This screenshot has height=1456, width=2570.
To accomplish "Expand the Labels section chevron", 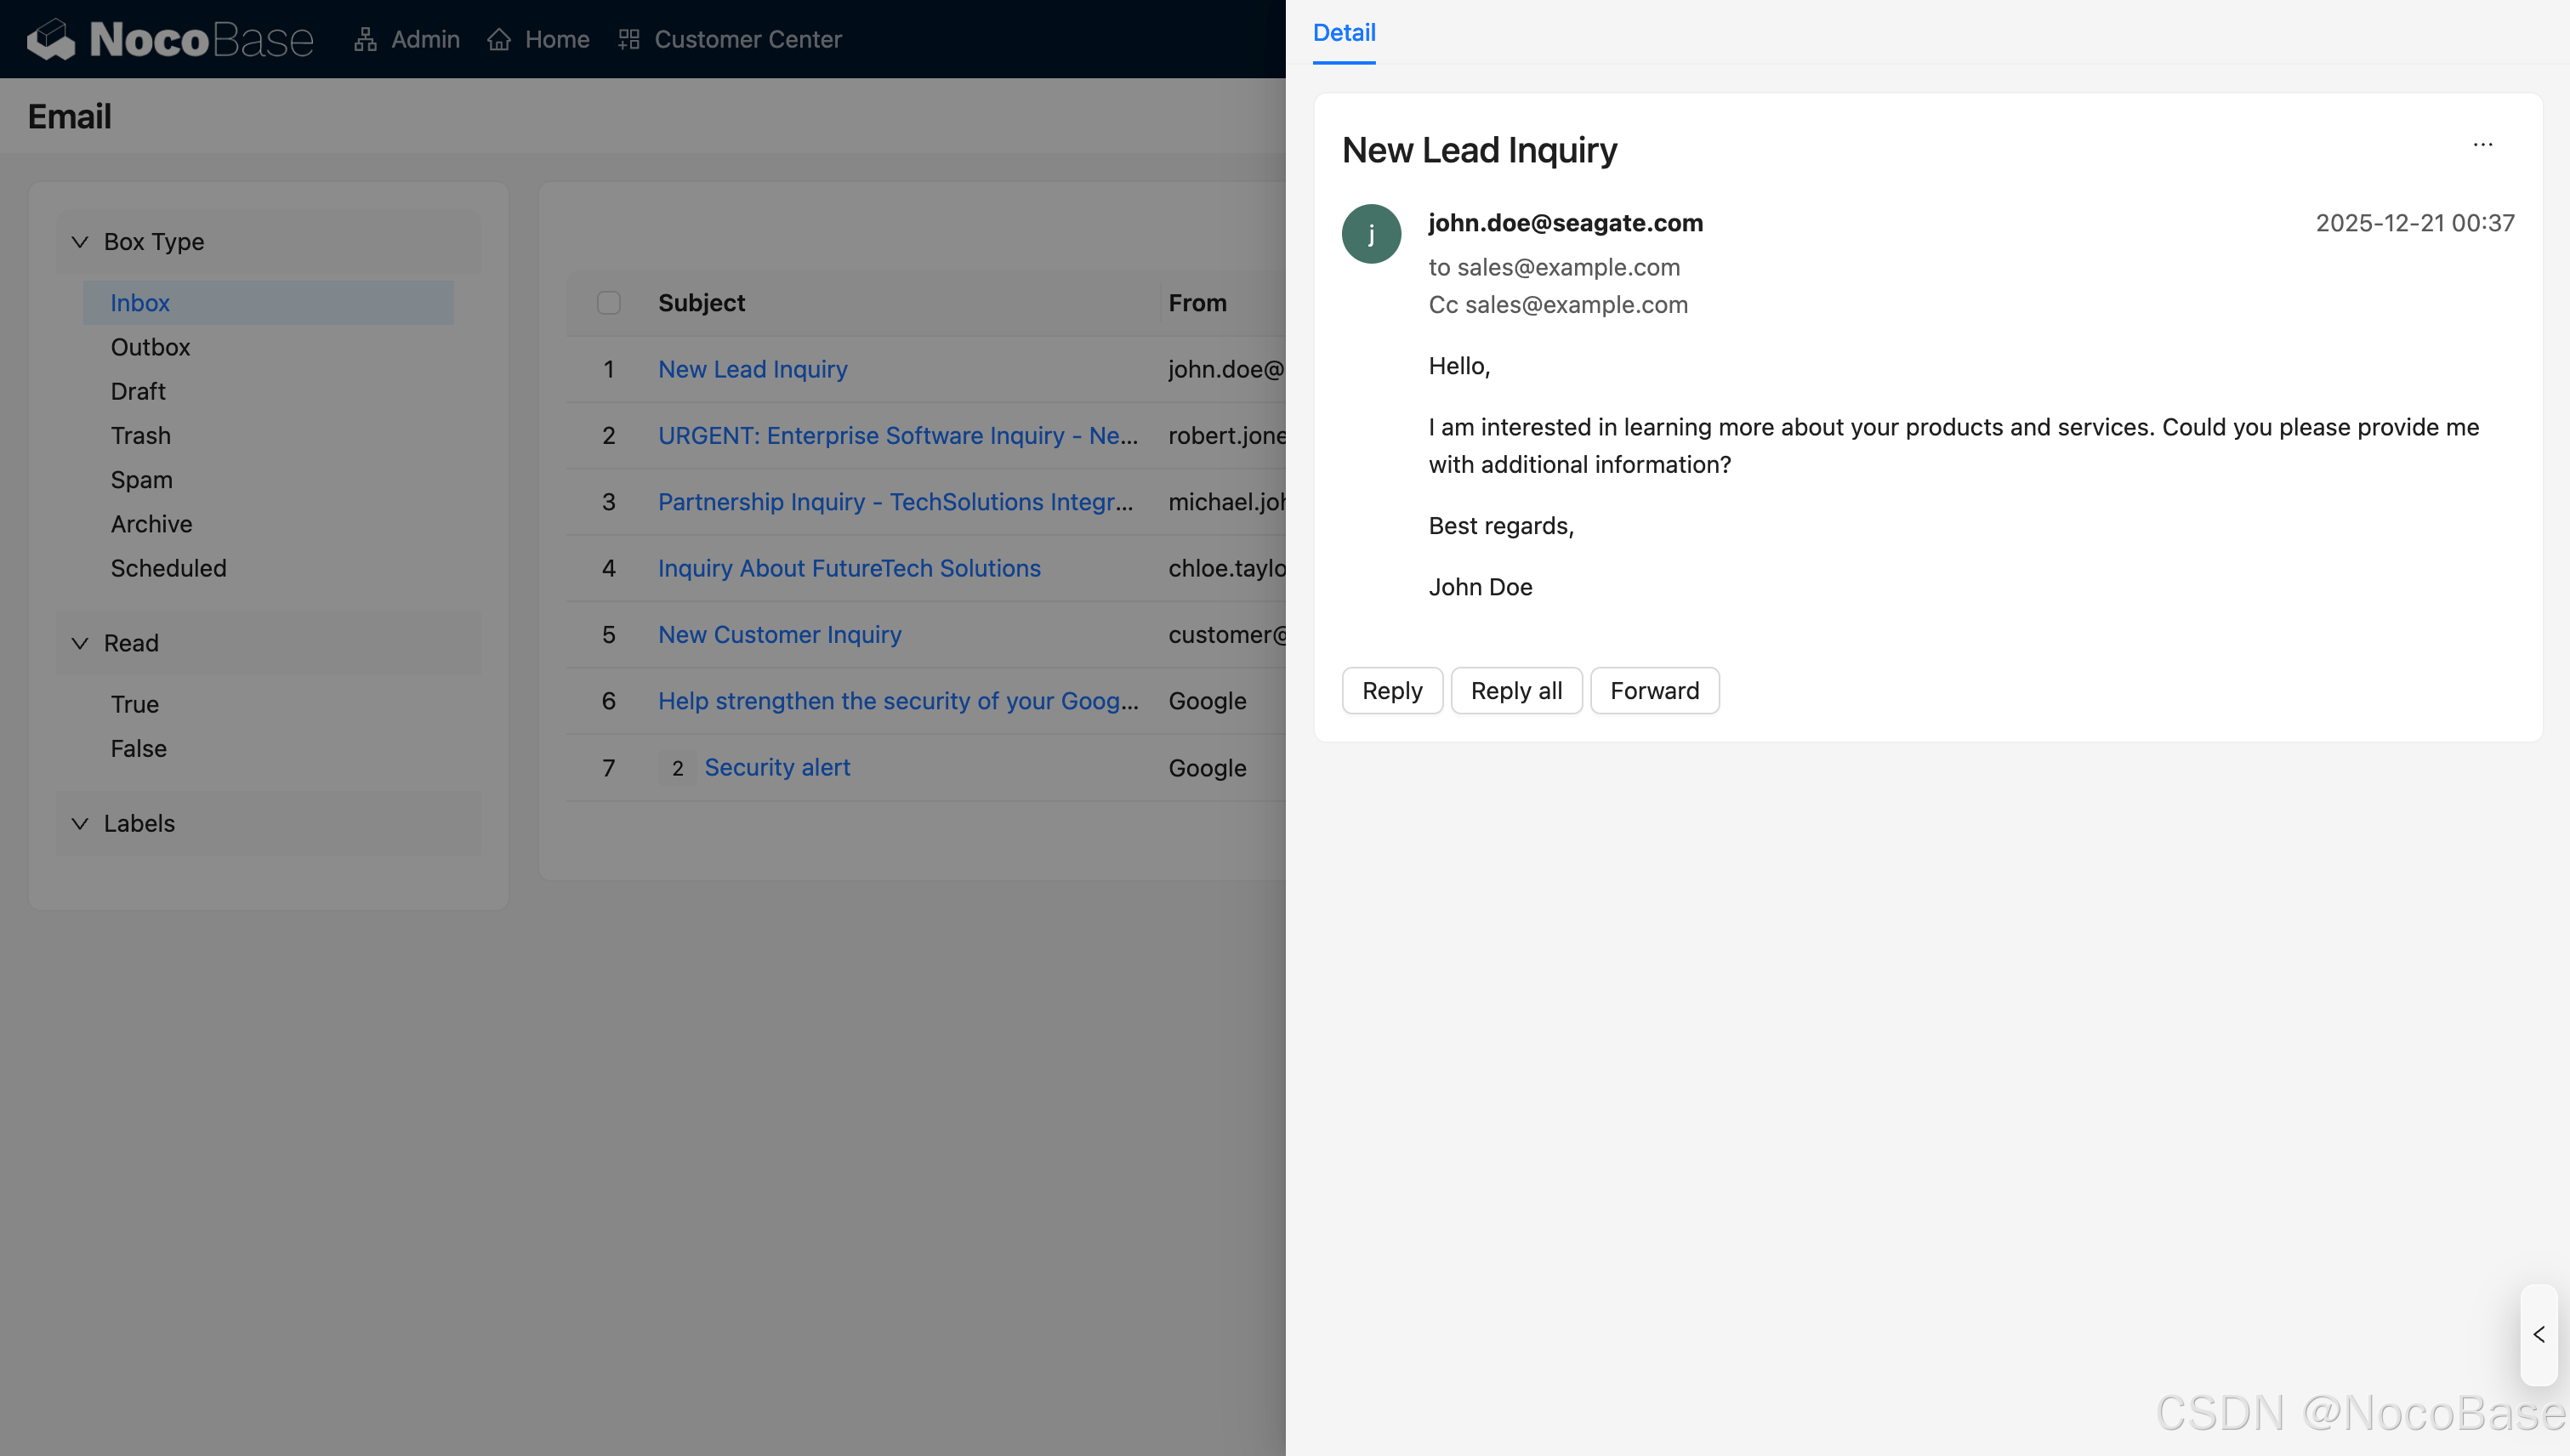I will click(x=80, y=823).
